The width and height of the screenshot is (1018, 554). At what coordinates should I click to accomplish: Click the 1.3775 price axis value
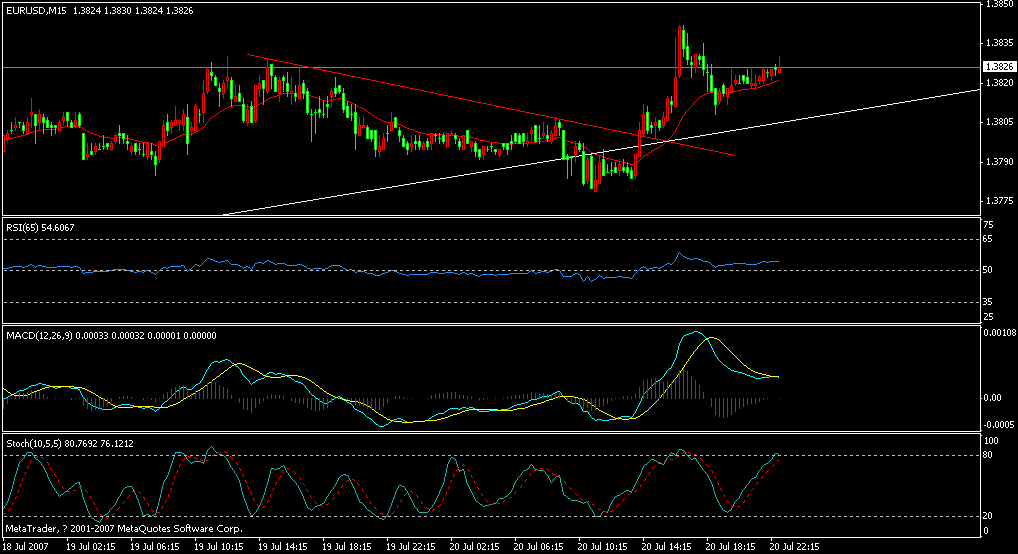999,201
